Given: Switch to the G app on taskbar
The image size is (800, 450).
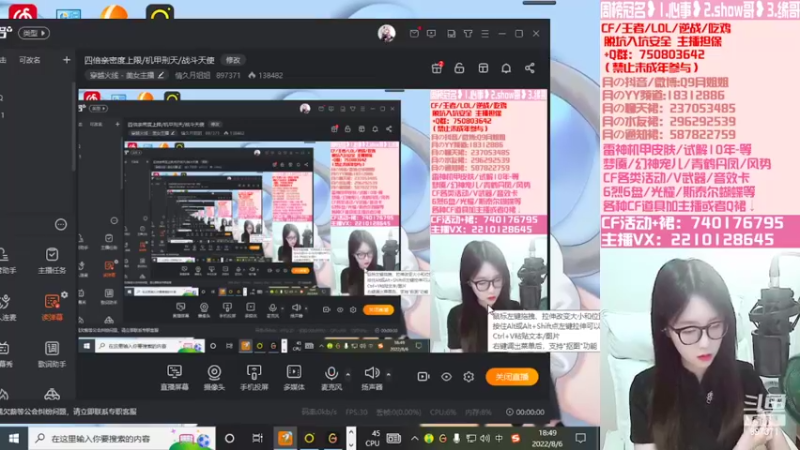Looking at the screenshot, I should [332, 438].
